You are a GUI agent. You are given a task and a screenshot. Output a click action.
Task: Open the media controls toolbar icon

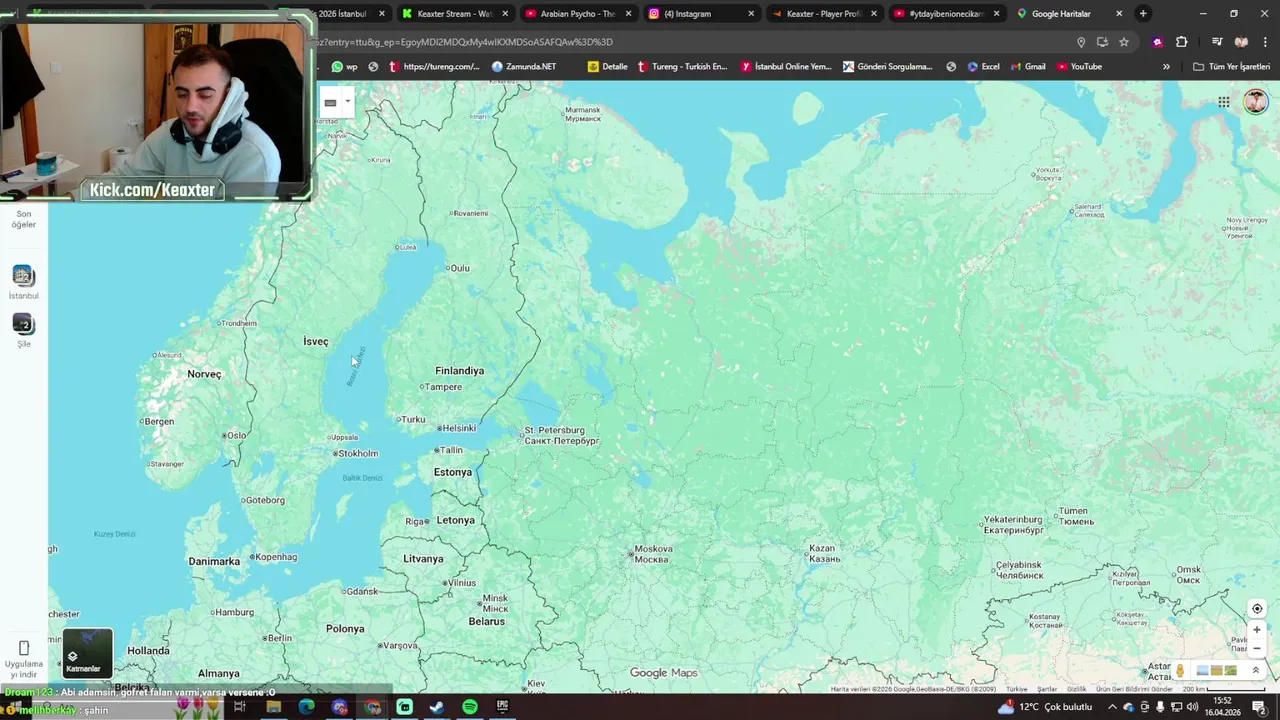click(x=1217, y=42)
